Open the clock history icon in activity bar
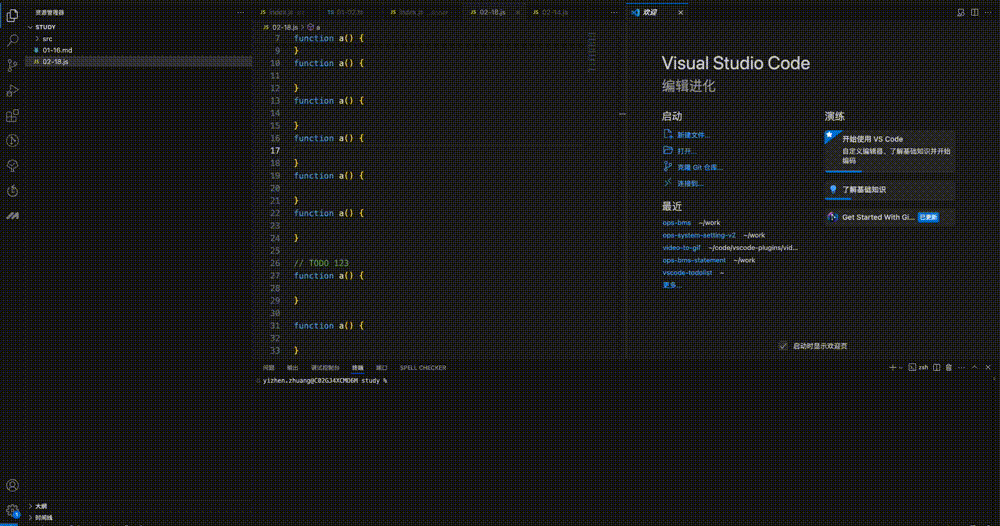This screenshot has width=1000, height=526. pyautogui.click(x=12, y=141)
